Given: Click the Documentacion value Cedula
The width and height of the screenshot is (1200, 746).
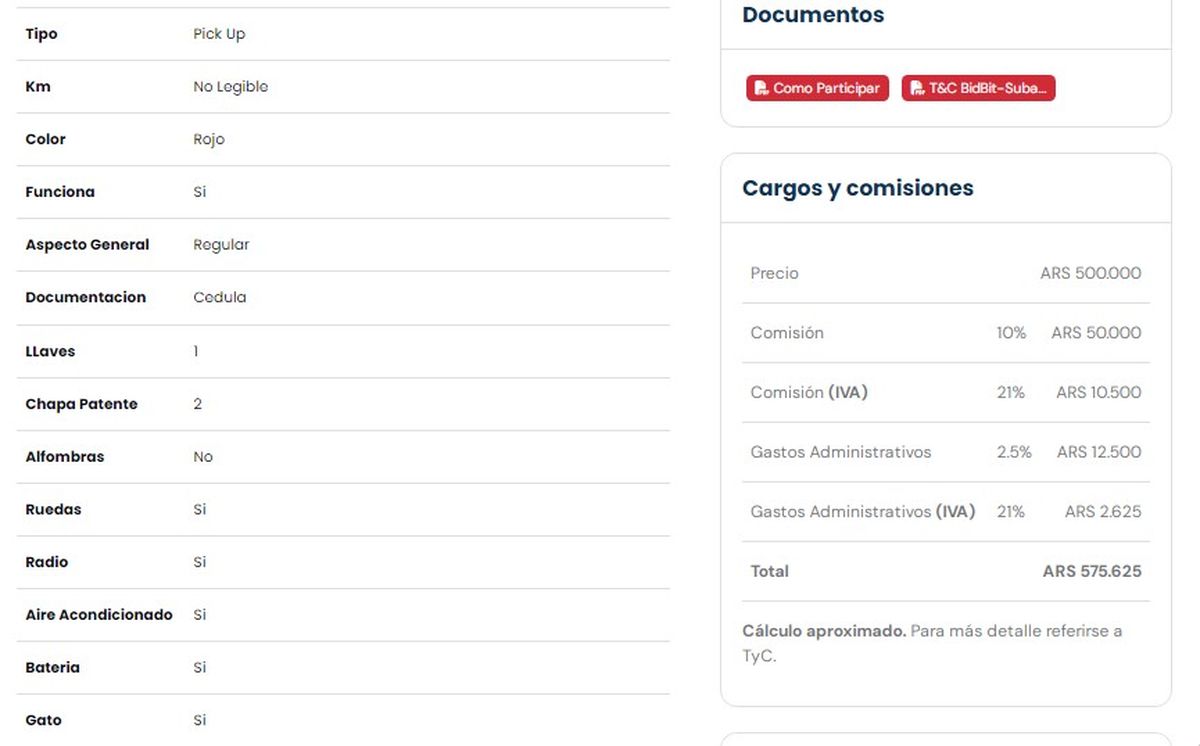Looking at the screenshot, I should click(x=219, y=297).
